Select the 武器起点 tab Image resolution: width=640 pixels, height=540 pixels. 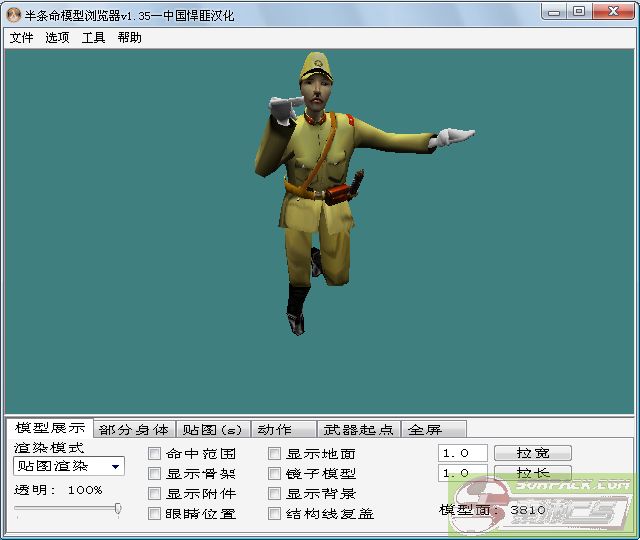click(358, 430)
